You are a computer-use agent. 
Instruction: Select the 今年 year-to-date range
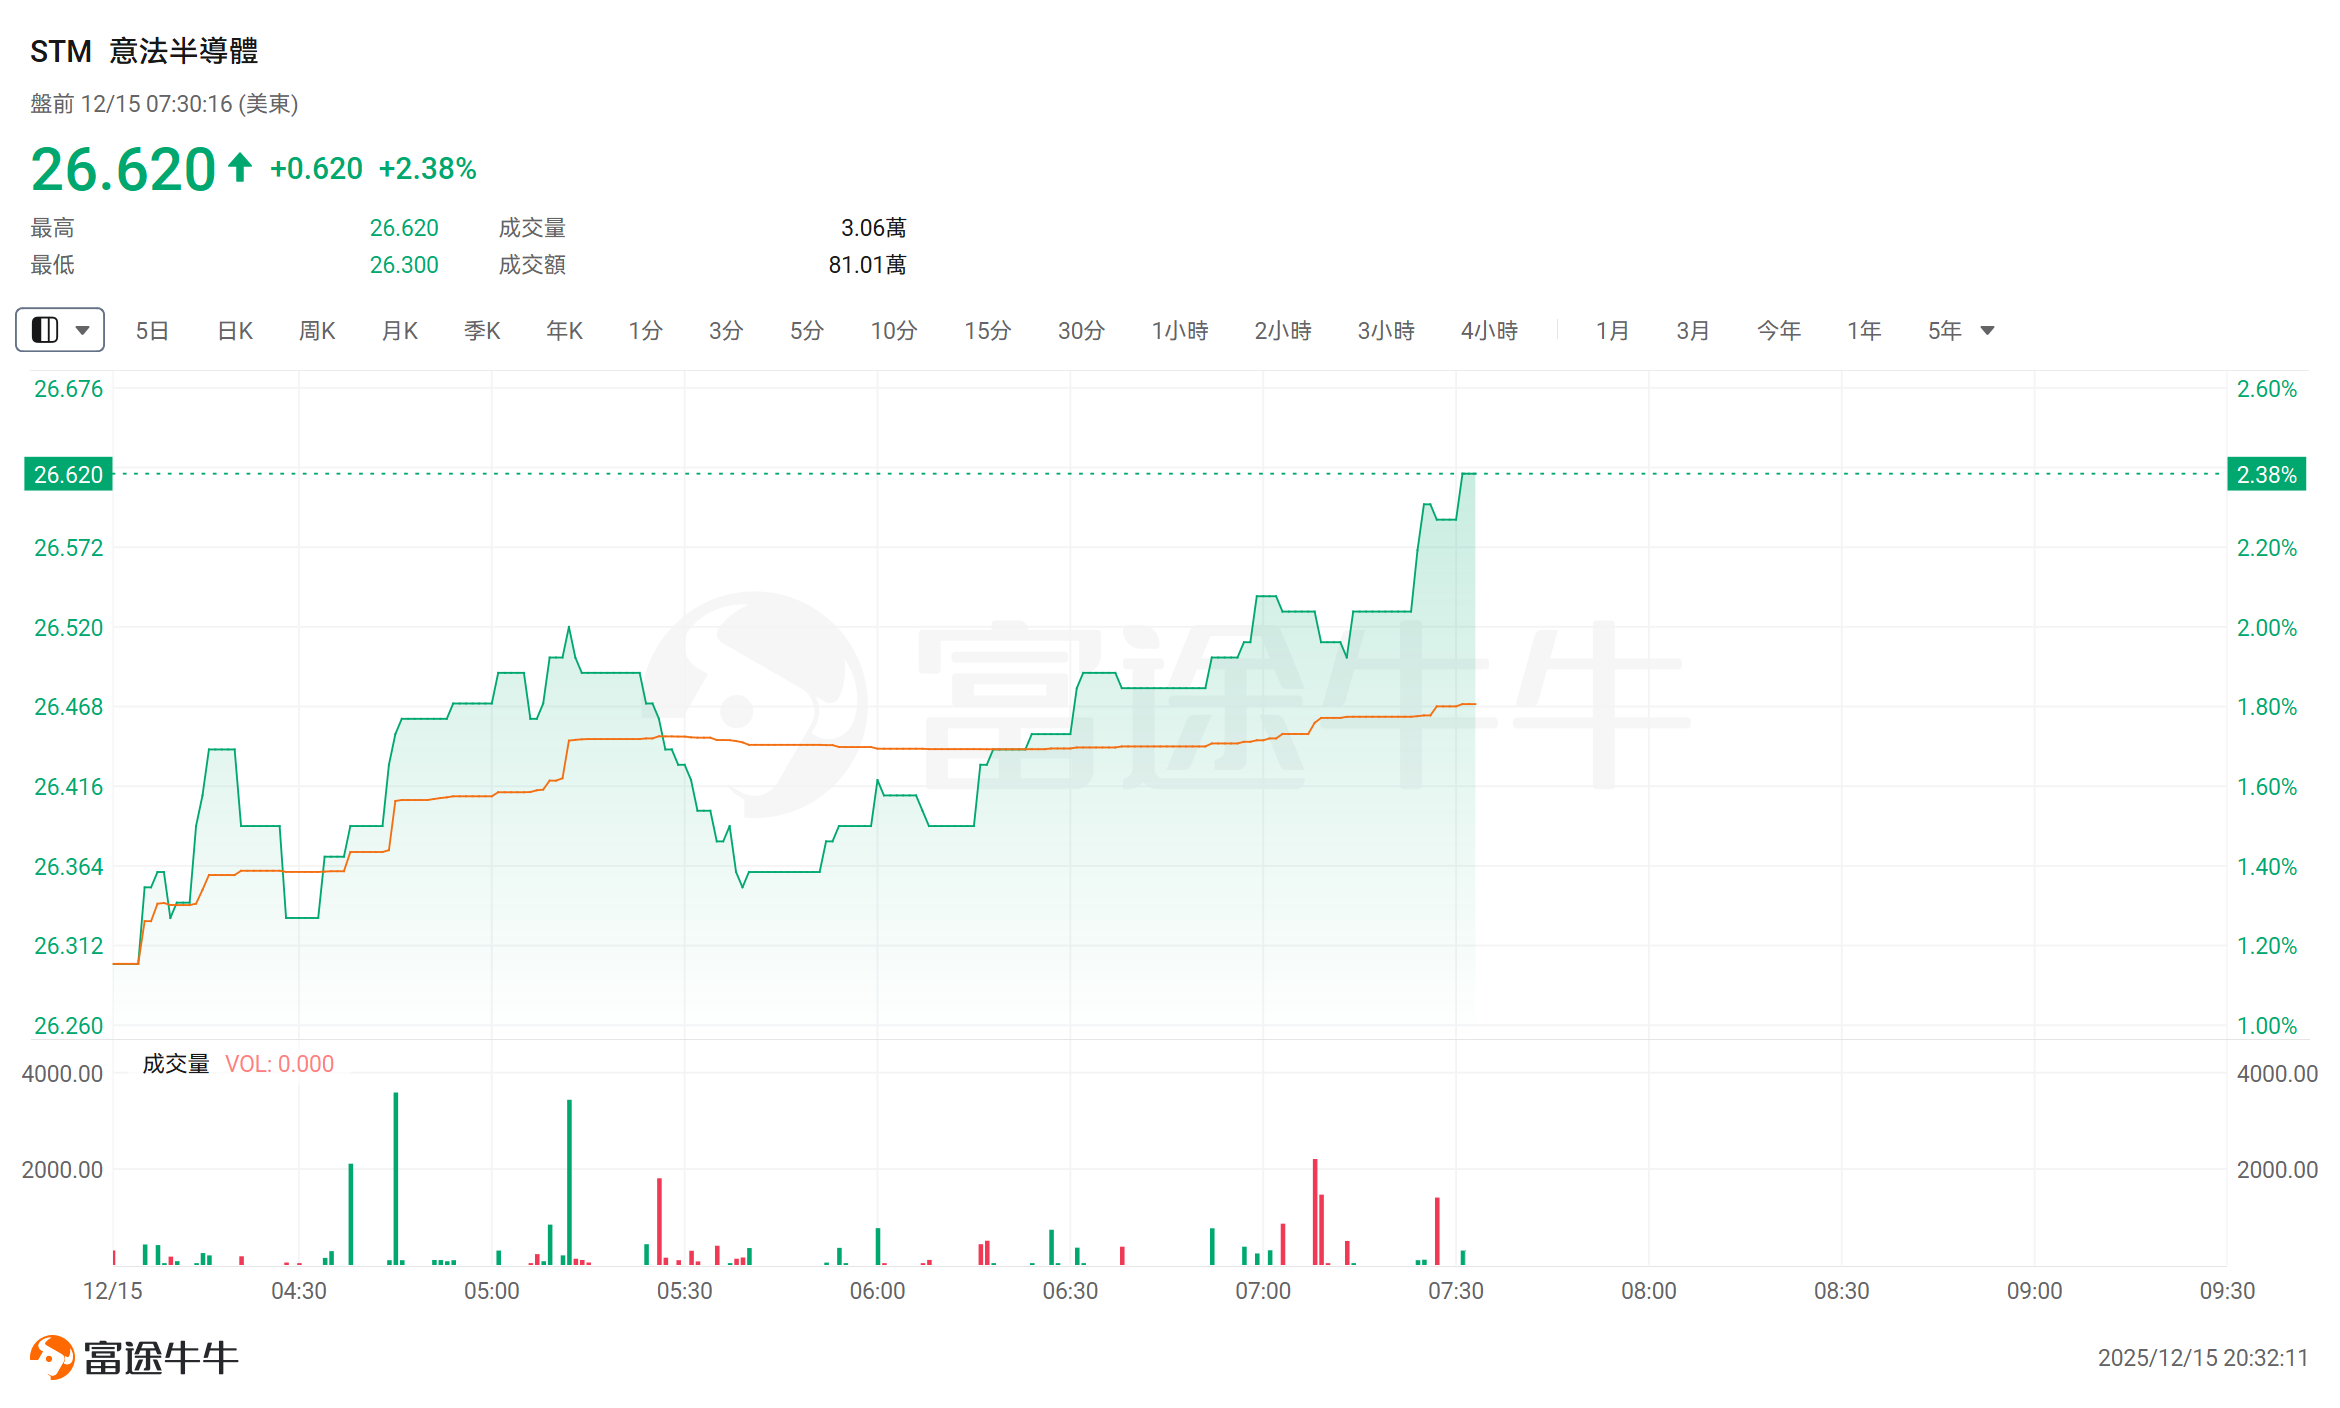(1779, 331)
